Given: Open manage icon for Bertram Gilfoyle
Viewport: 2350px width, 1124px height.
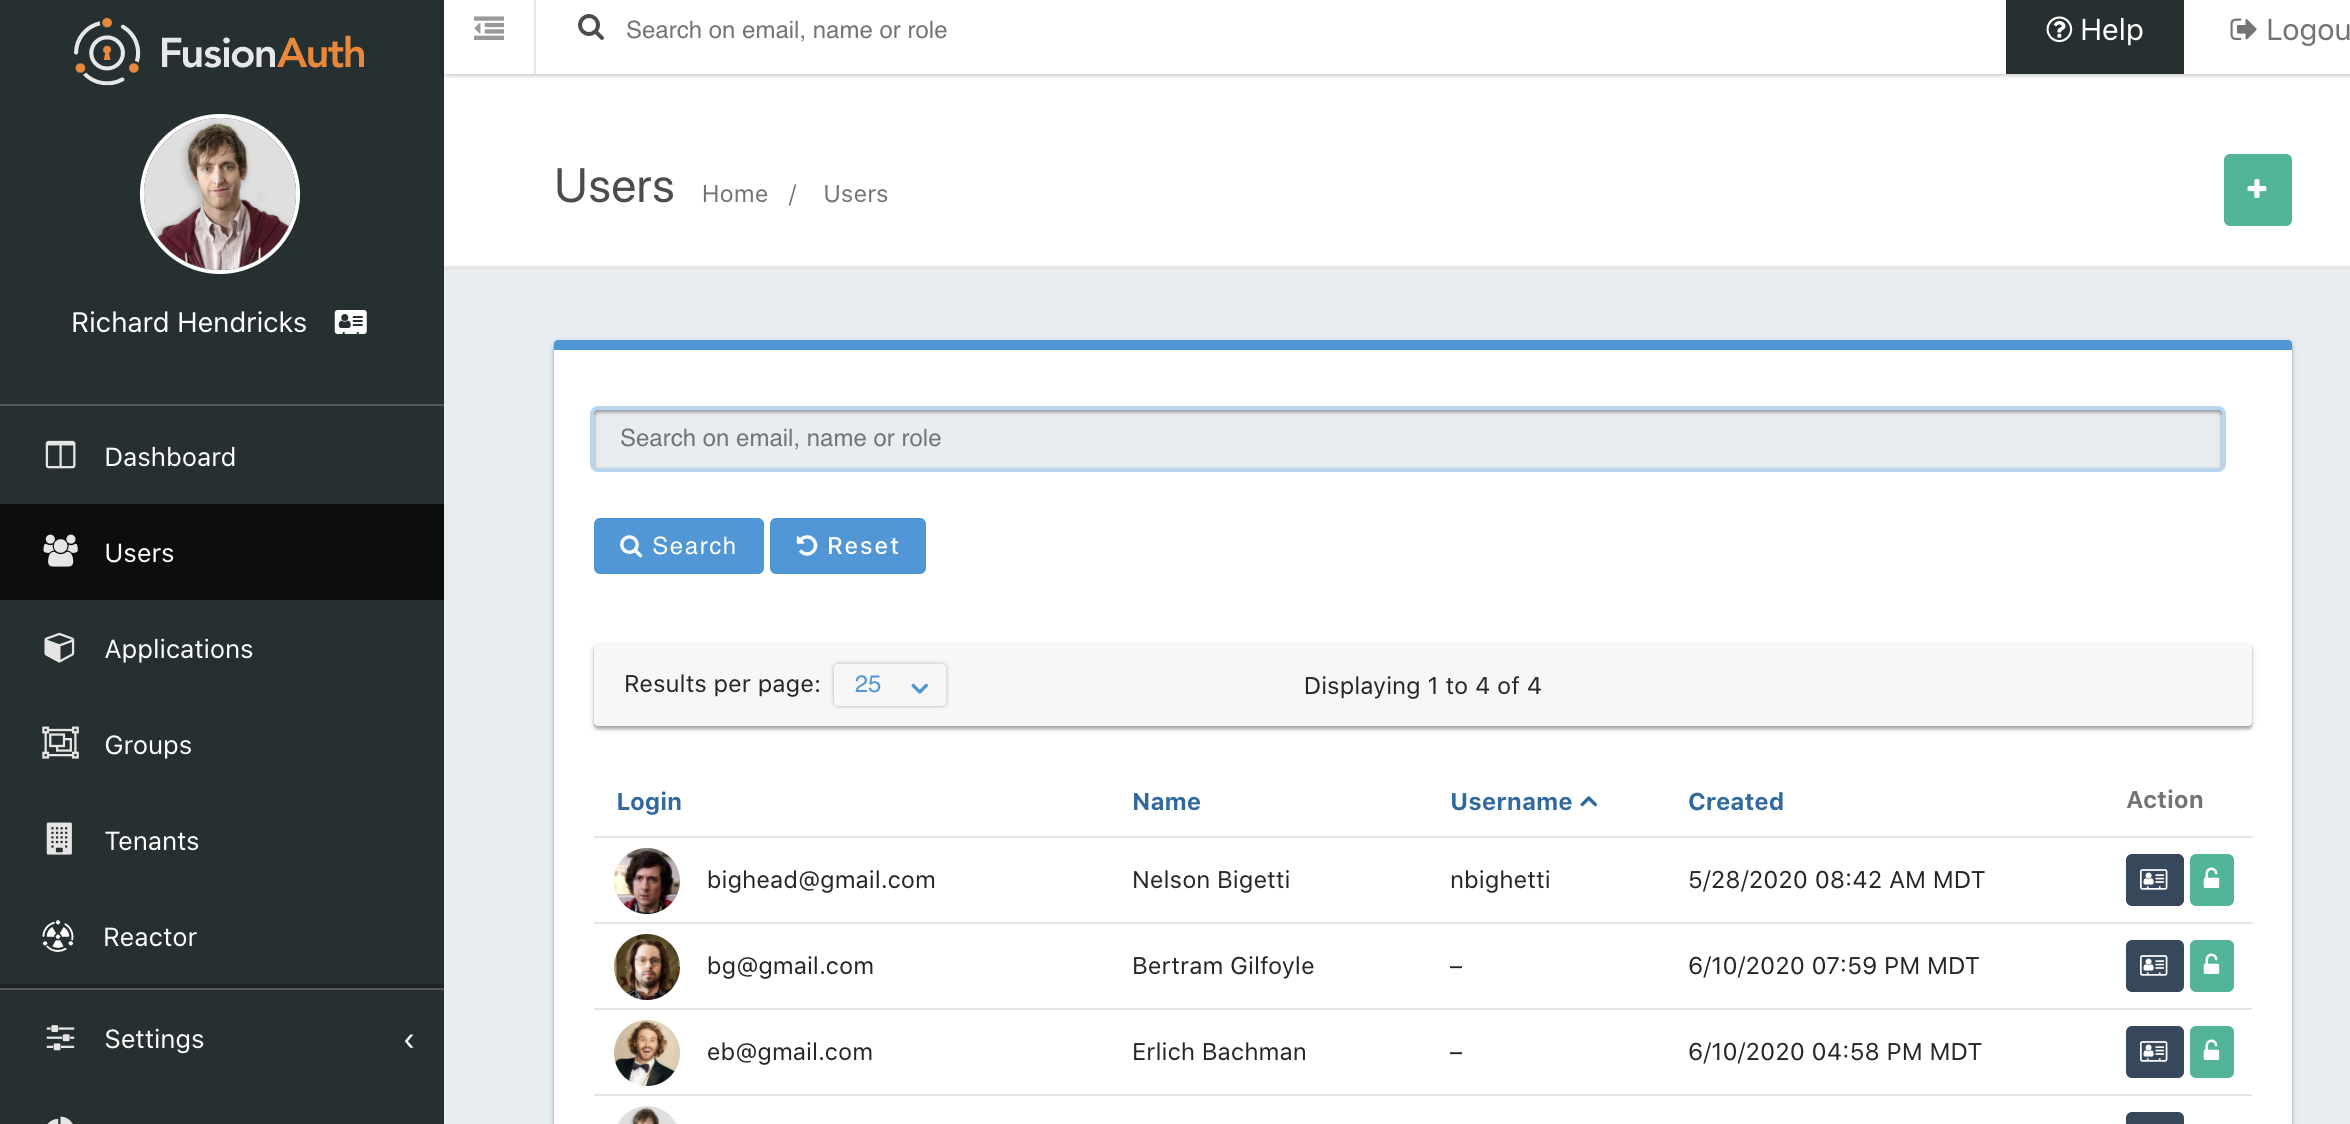Looking at the screenshot, I should pyautogui.click(x=2154, y=966).
